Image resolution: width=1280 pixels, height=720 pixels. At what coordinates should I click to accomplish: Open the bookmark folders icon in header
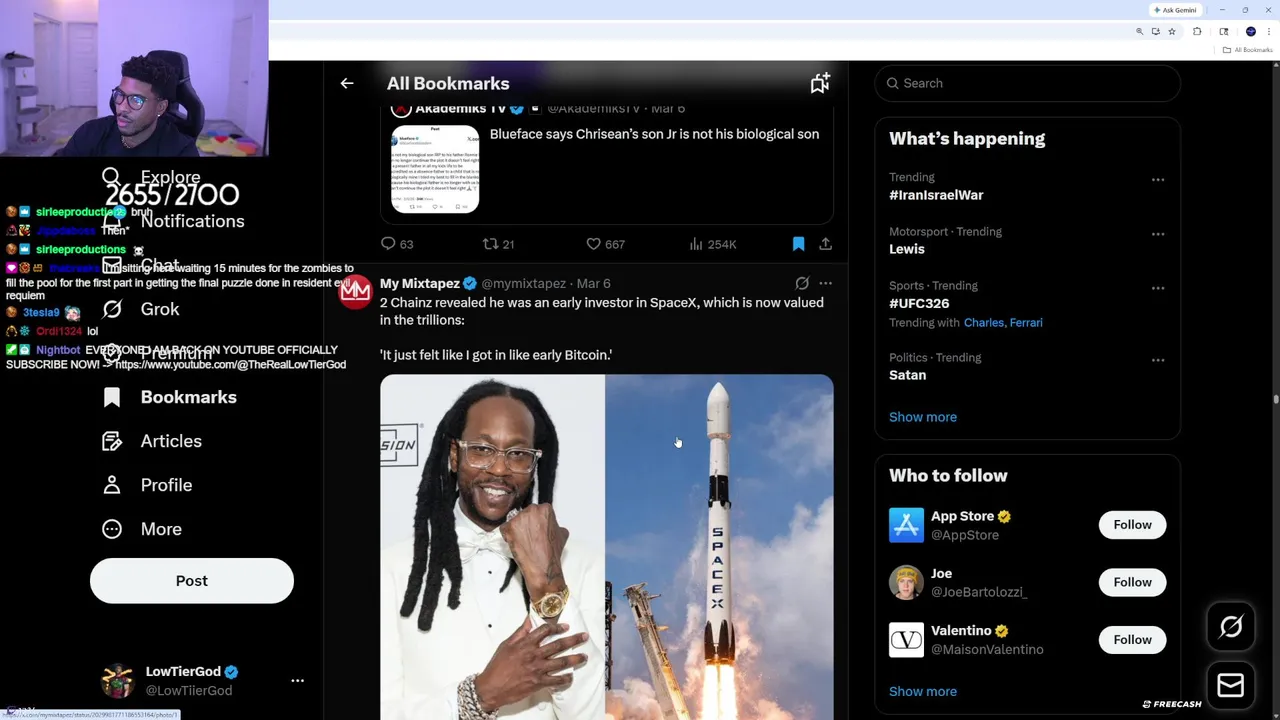(x=820, y=84)
